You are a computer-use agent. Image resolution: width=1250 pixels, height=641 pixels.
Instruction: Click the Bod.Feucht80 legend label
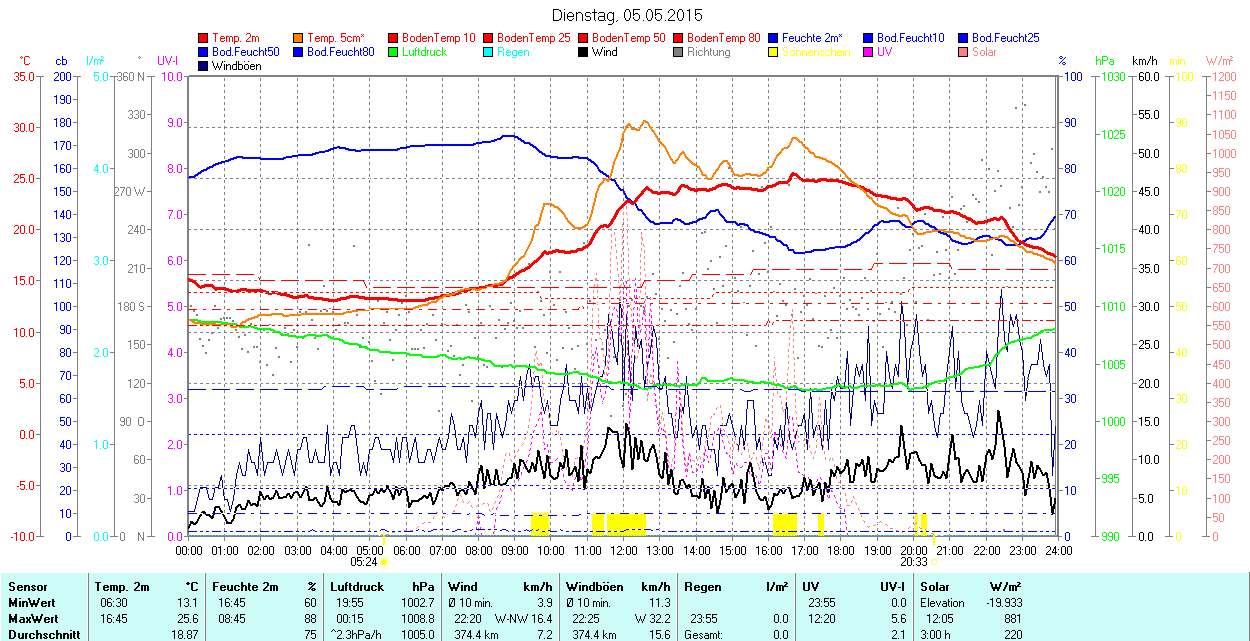(x=340, y=52)
